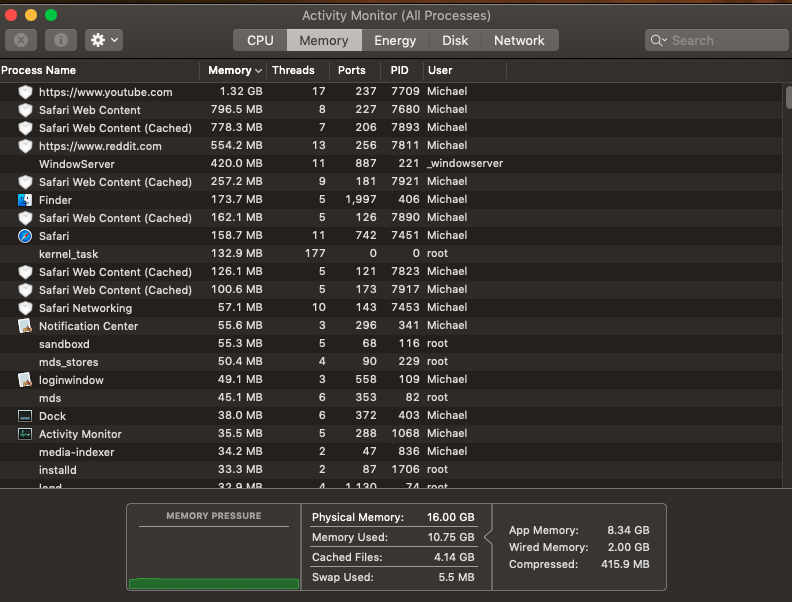Click the _windowserver user cell
792x602 pixels.
pos(465,164)
